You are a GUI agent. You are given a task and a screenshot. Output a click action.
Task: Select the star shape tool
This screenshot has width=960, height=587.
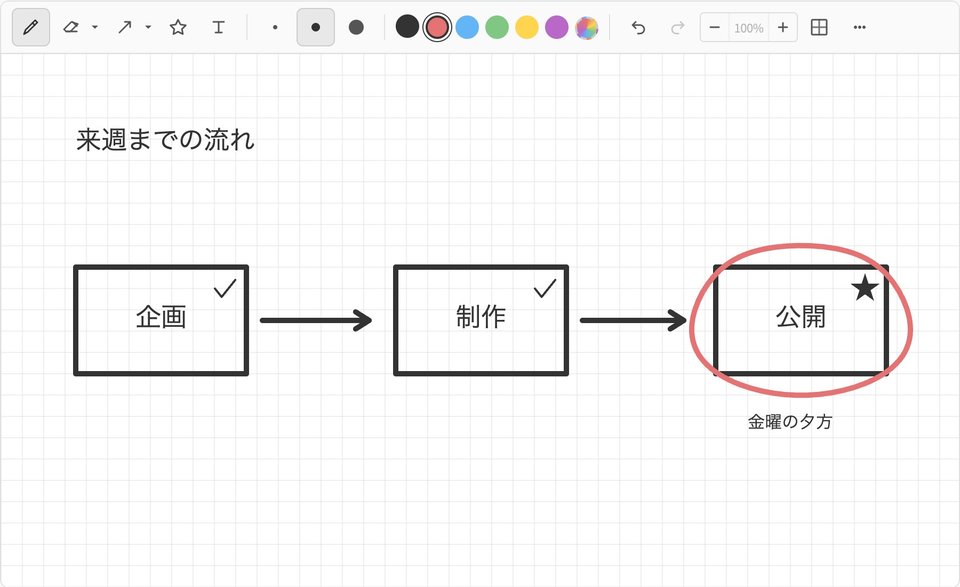(178, 28)
